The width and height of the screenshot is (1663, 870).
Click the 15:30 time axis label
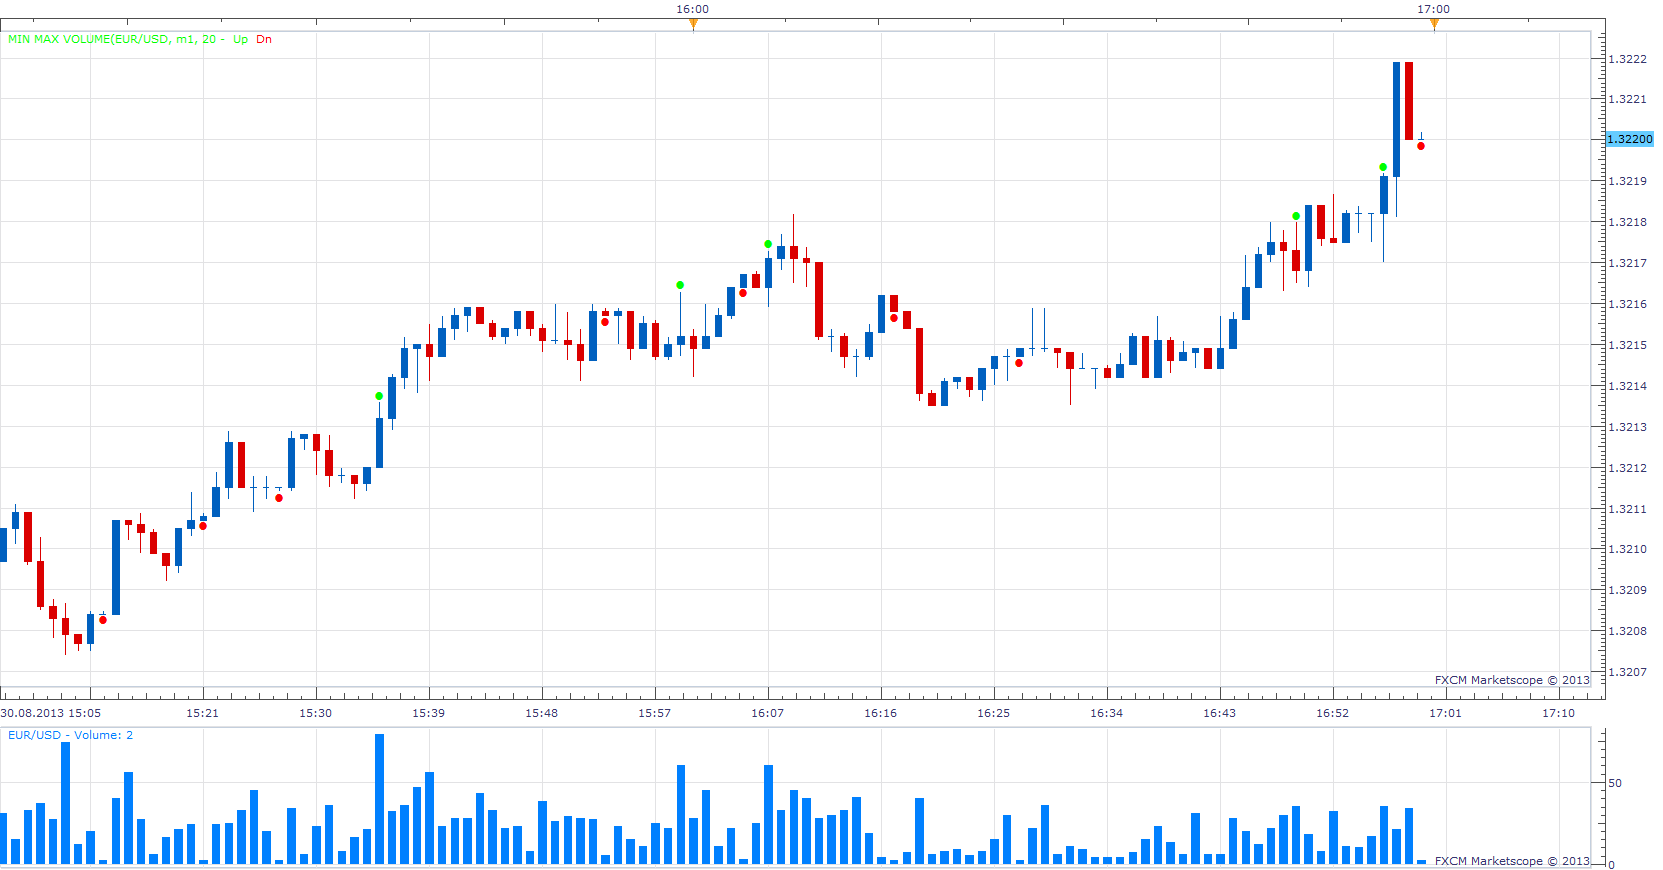point(315,713)
